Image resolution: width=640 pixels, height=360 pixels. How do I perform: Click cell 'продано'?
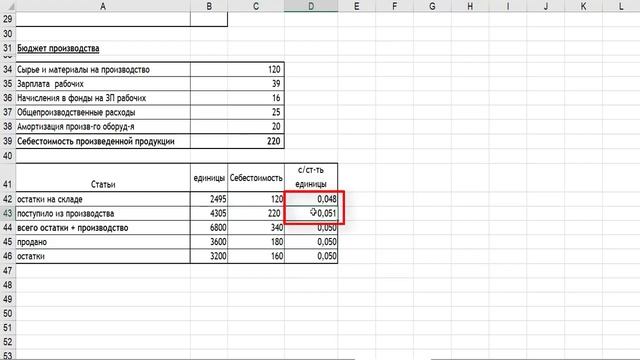103,242
